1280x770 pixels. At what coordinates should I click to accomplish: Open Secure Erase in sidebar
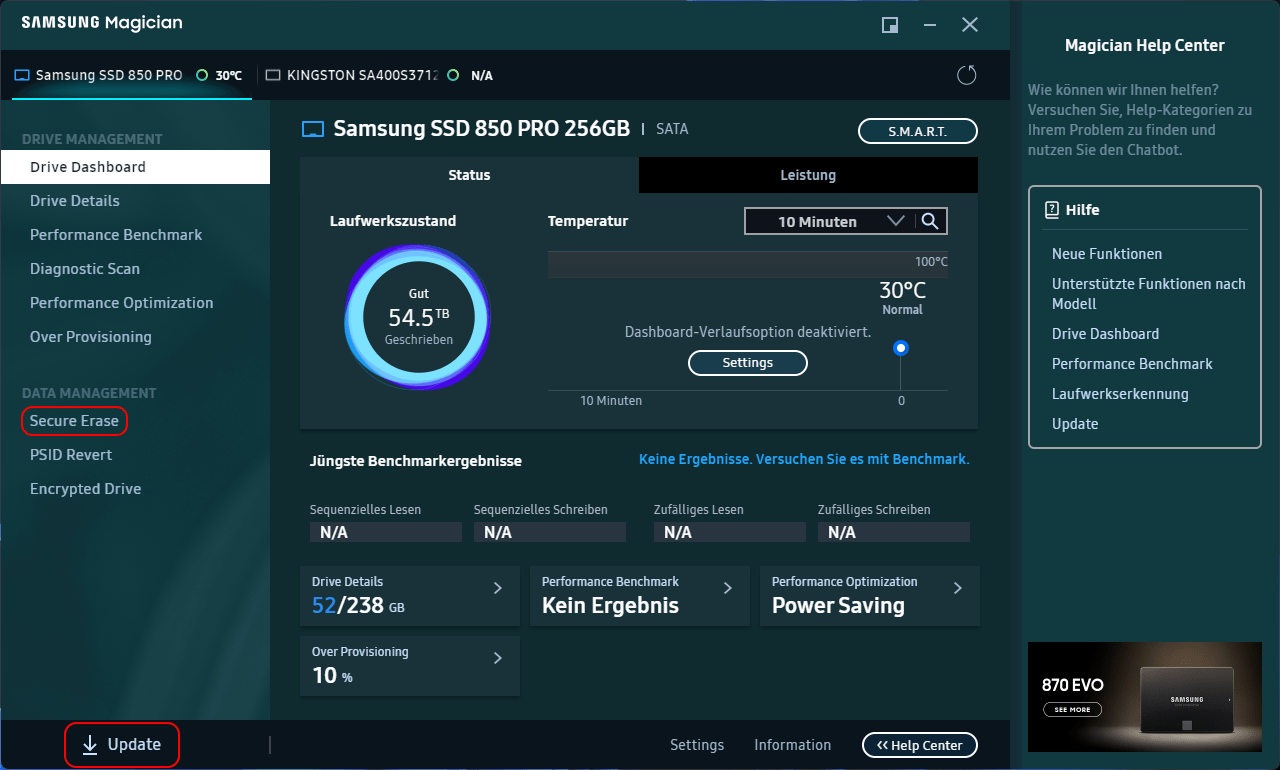click(x=74, y=421)
